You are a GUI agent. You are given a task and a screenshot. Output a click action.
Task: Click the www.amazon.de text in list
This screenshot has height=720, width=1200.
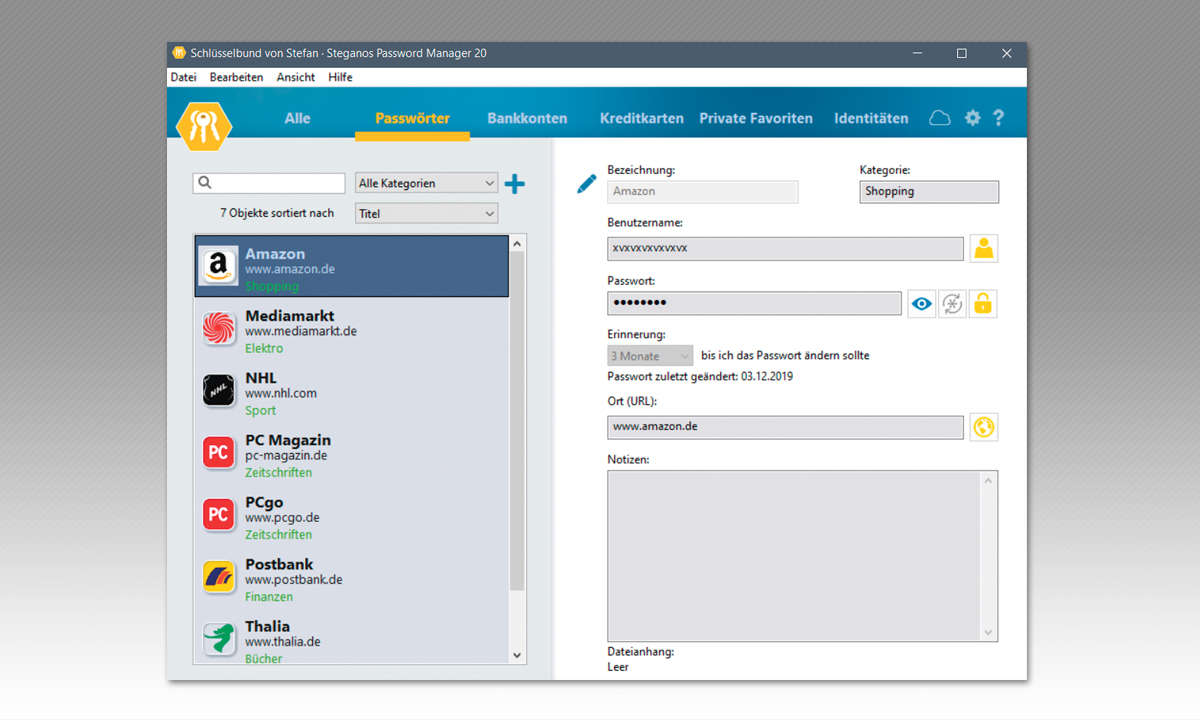click(x=290, y=270)
